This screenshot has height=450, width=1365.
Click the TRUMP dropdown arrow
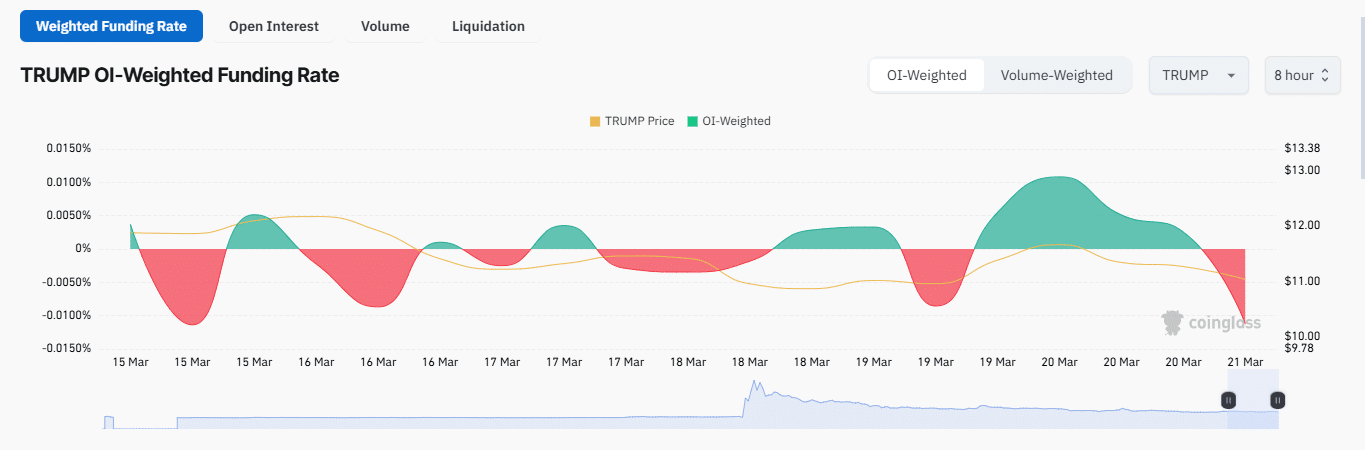1231,75
